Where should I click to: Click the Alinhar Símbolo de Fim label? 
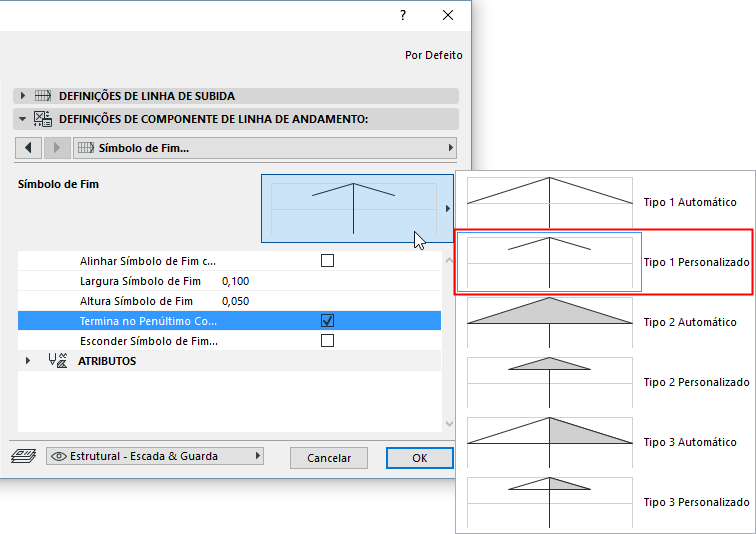coord(148,261)
